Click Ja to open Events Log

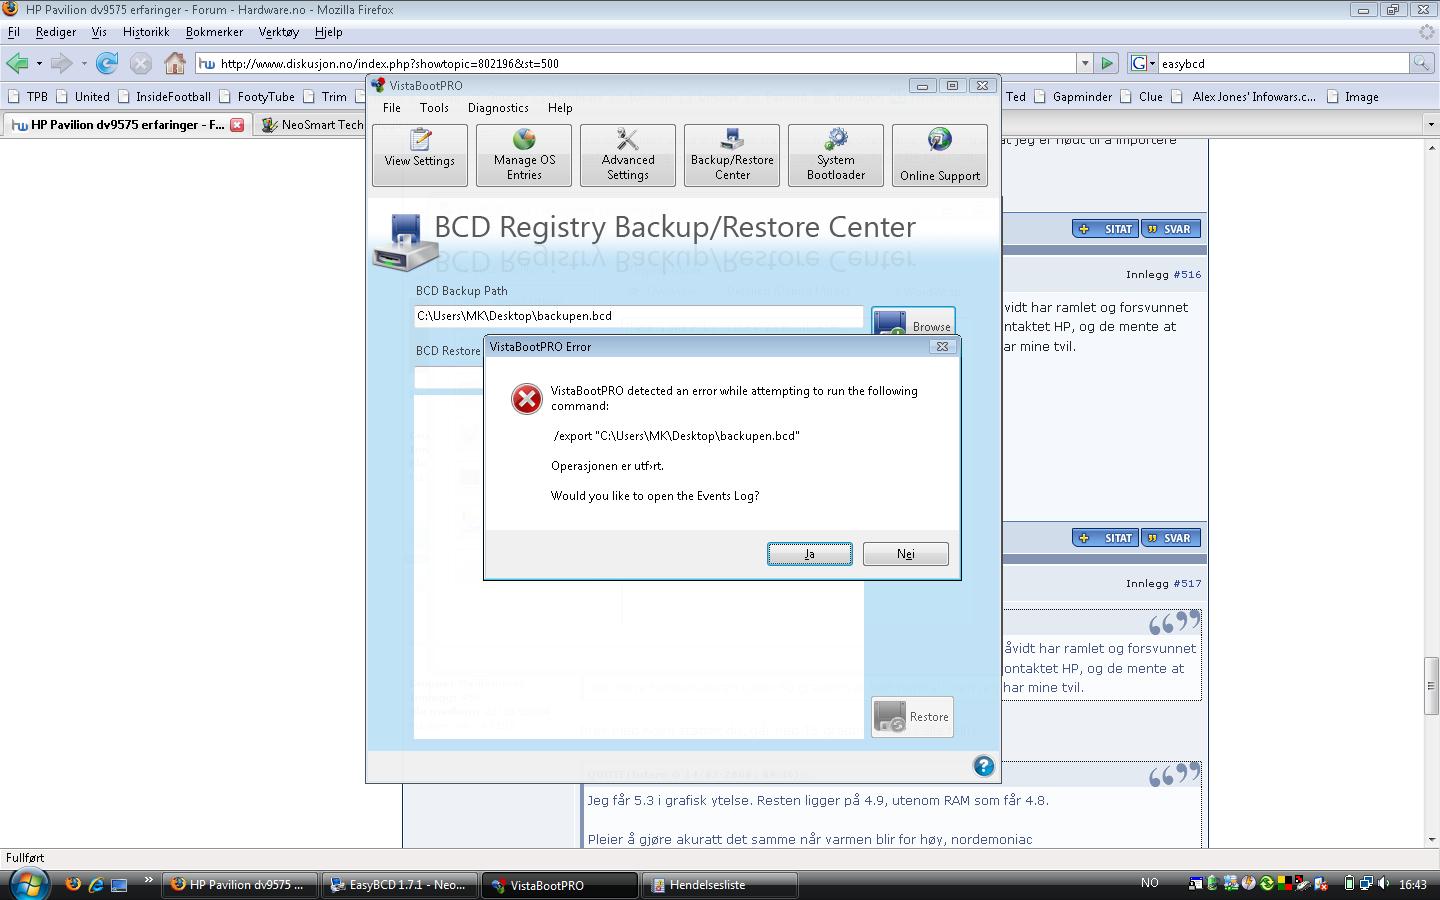[810, 554]
